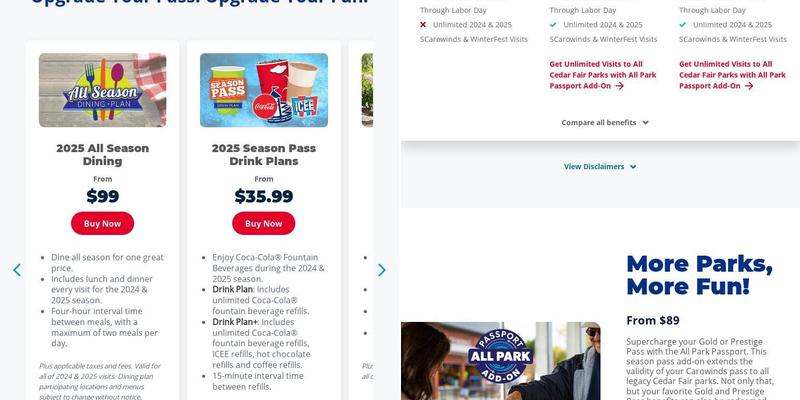Click the partially visible third card image
800x400 pixels.
coord(367,90)
